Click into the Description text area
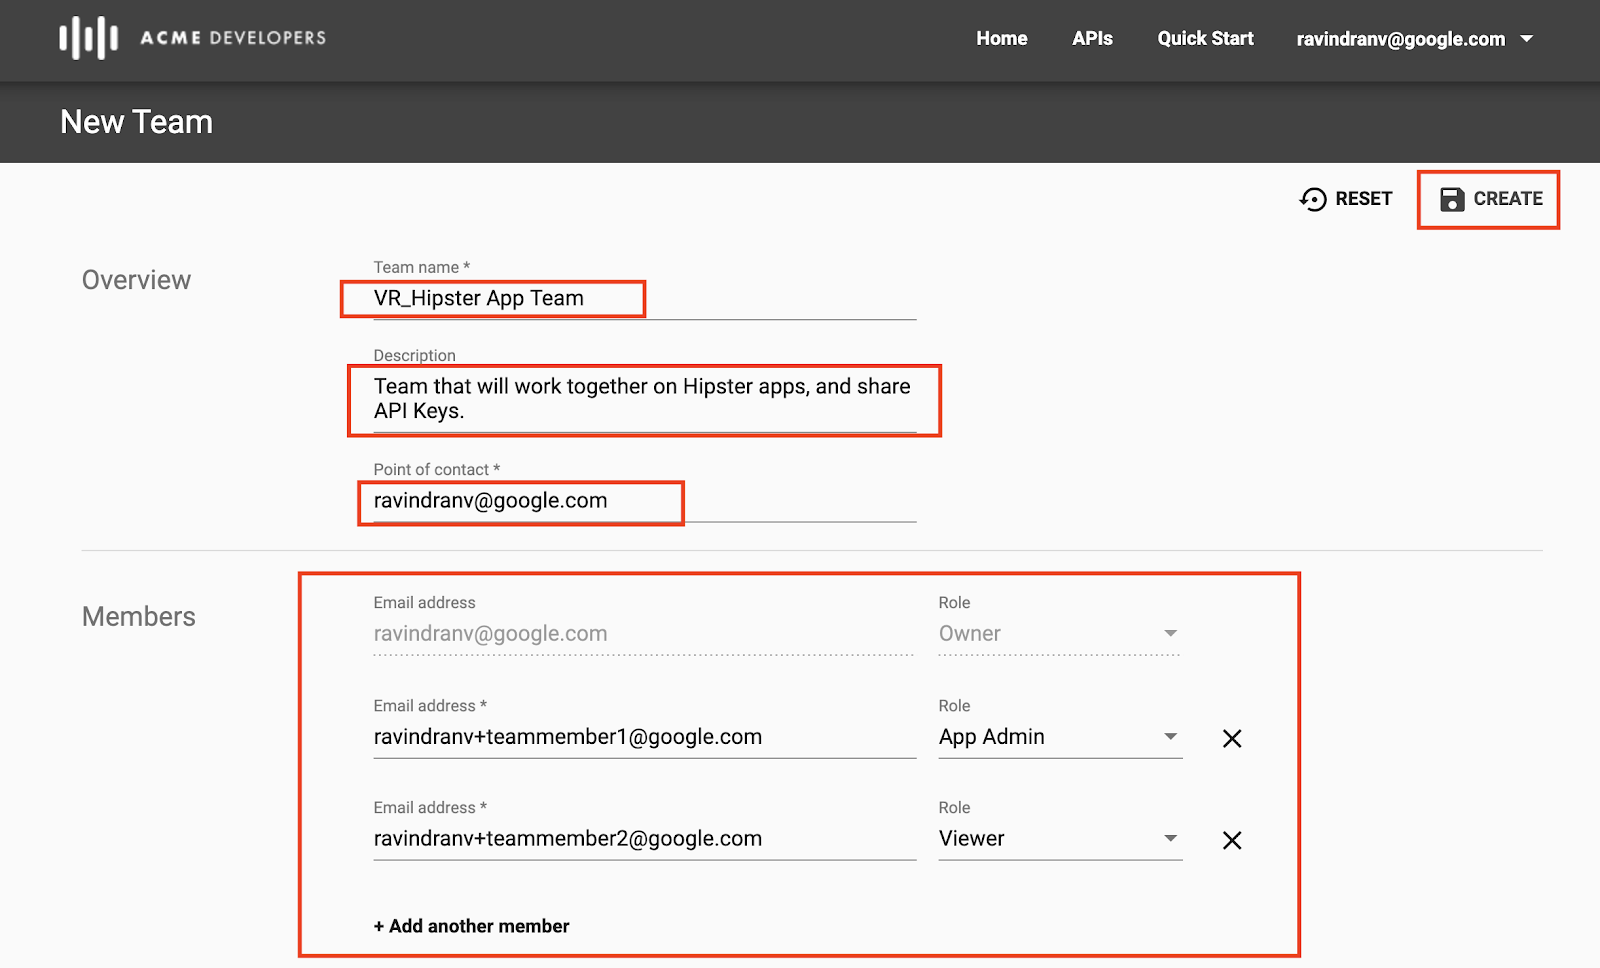 click(645, 399)
